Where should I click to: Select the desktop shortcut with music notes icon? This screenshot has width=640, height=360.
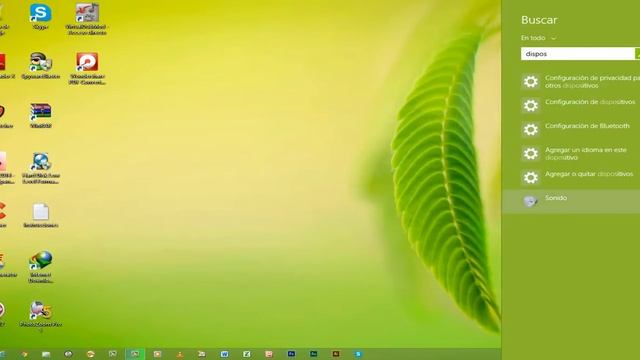(87, 19)
